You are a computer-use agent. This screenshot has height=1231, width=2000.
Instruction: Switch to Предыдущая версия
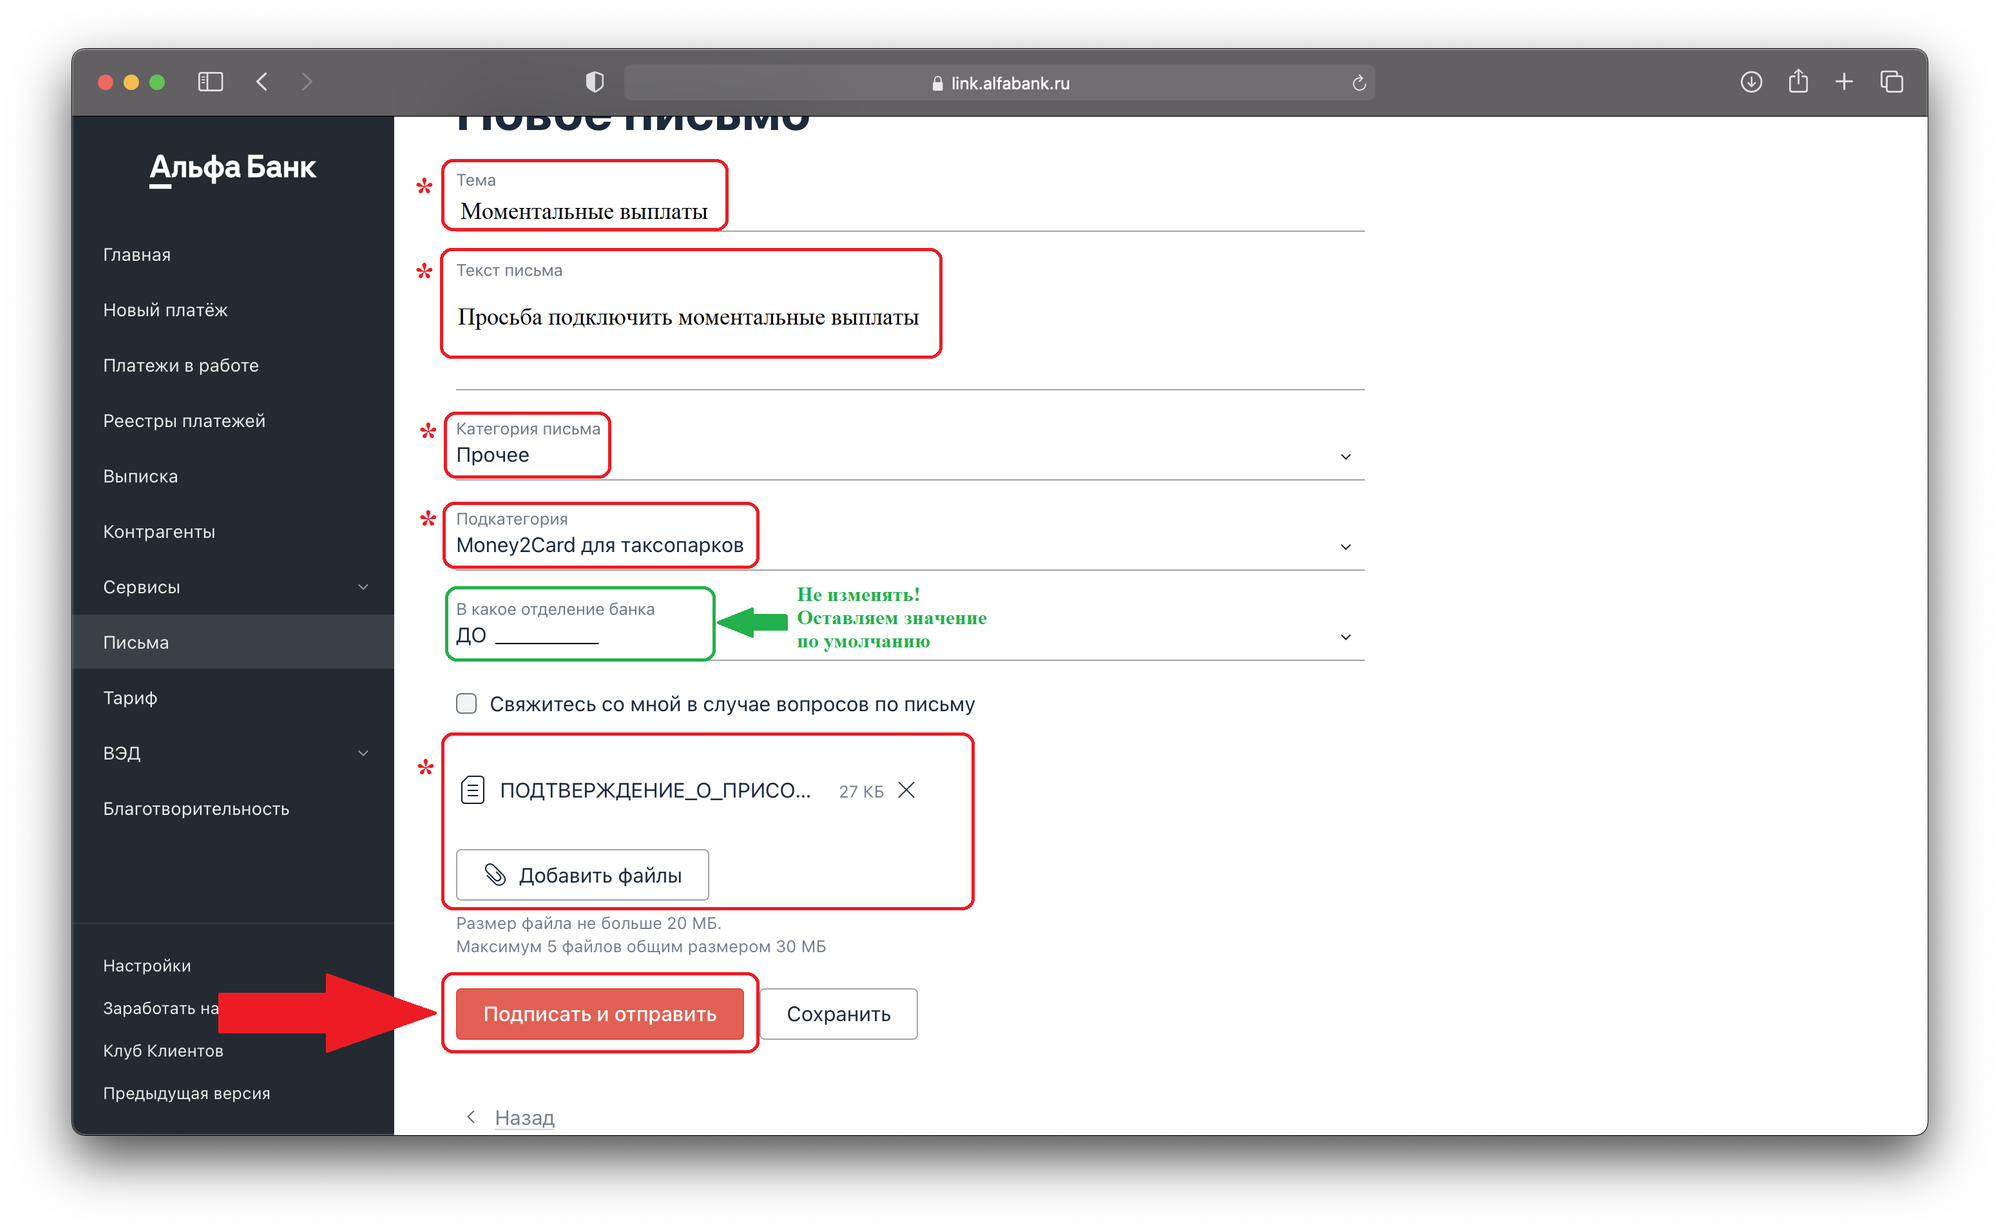pos(187,1094)
